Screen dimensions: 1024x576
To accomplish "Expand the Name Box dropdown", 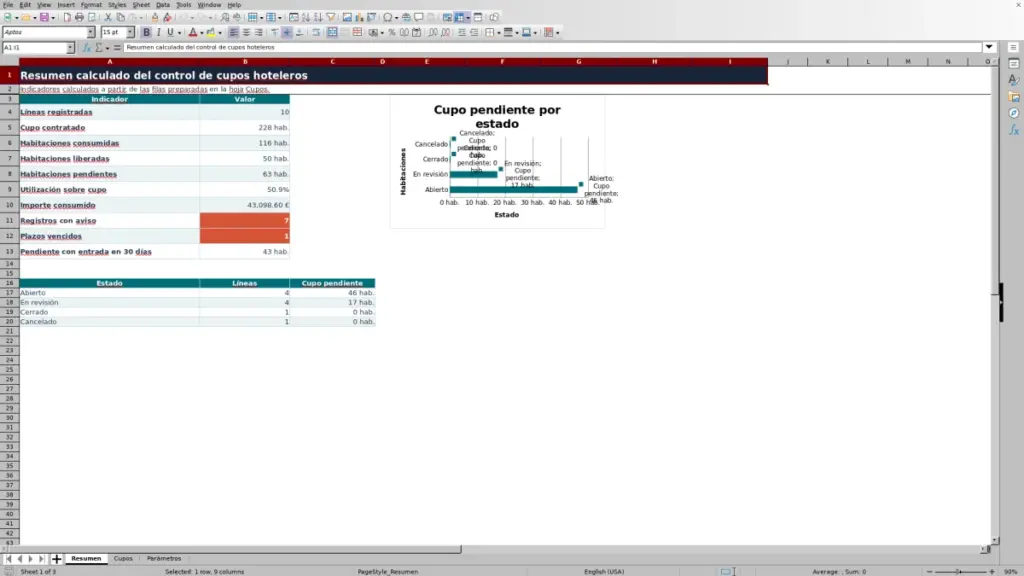I will pyautogui.click(x=70, y=48).
